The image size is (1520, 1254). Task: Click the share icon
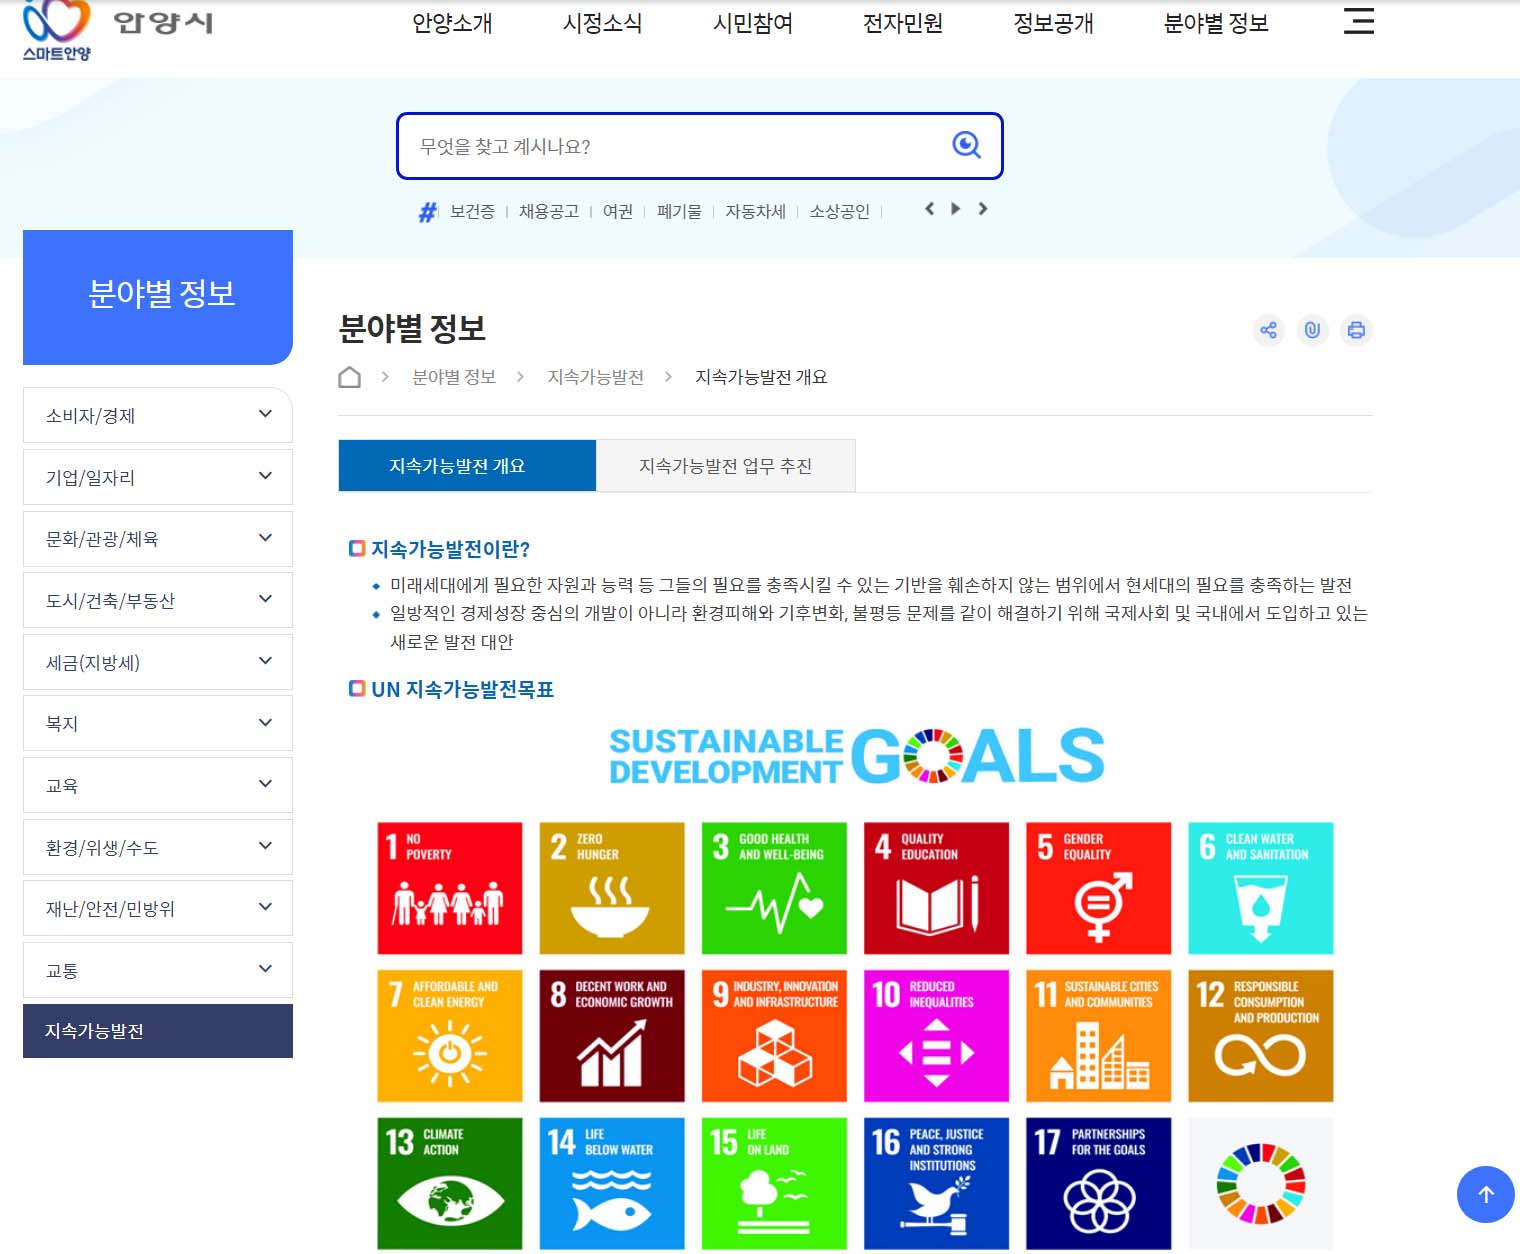1269,330
